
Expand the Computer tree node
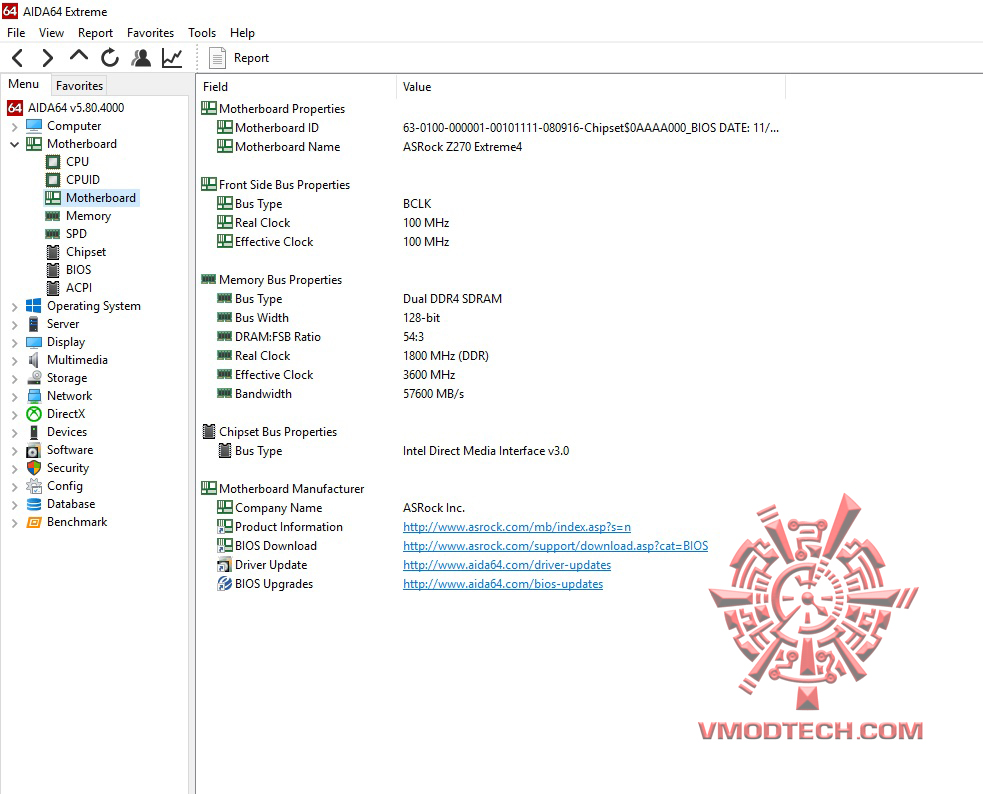click(14, 127)
